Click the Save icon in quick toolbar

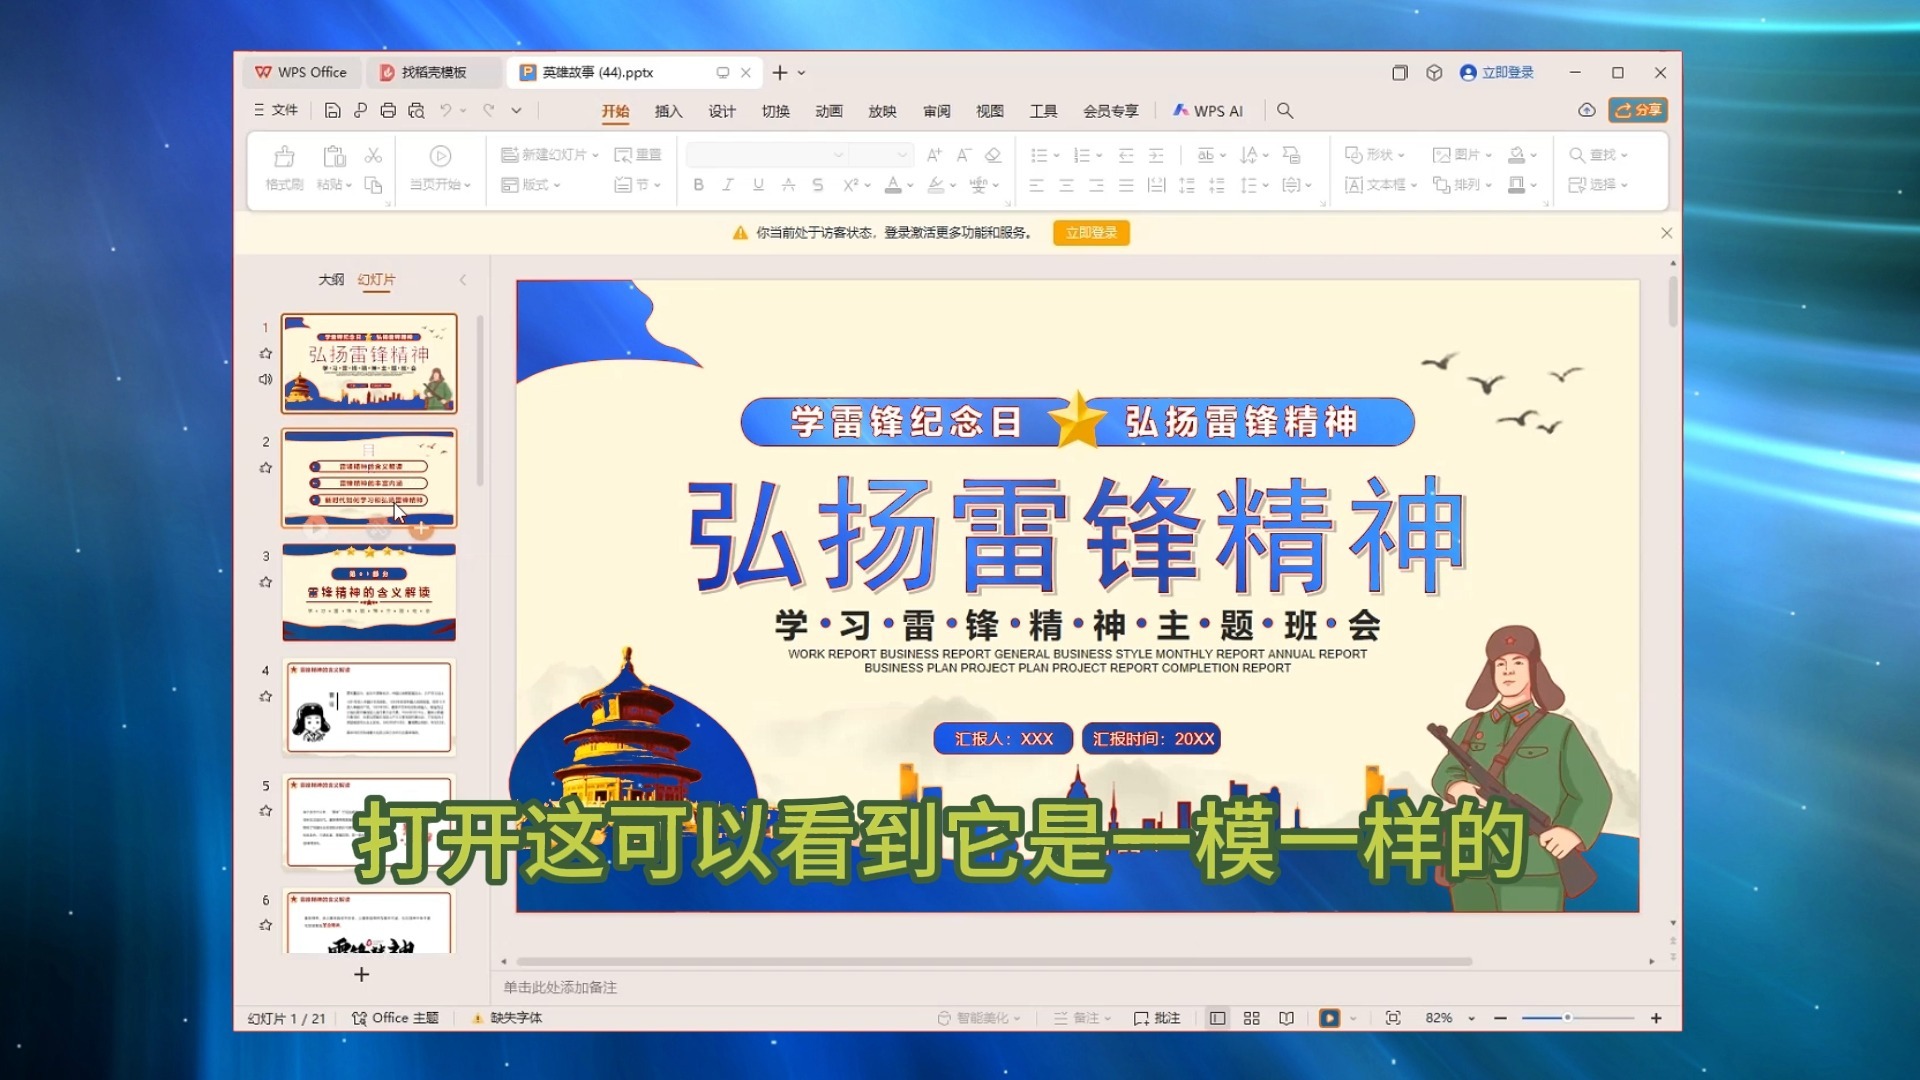point(332,111)
